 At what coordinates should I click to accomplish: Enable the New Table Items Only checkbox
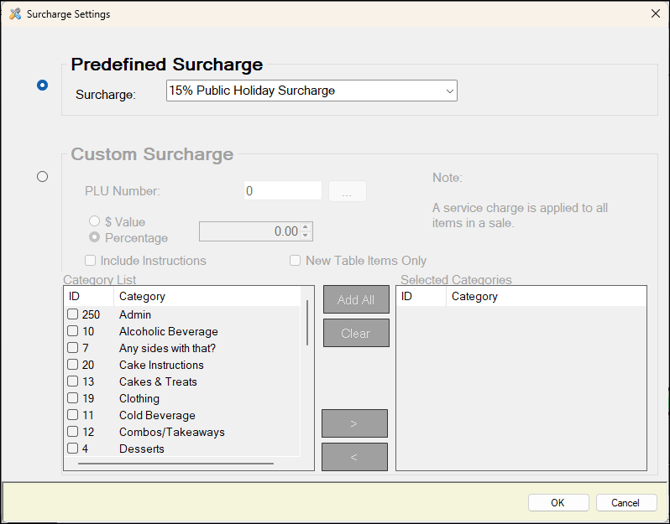[295, 260]
